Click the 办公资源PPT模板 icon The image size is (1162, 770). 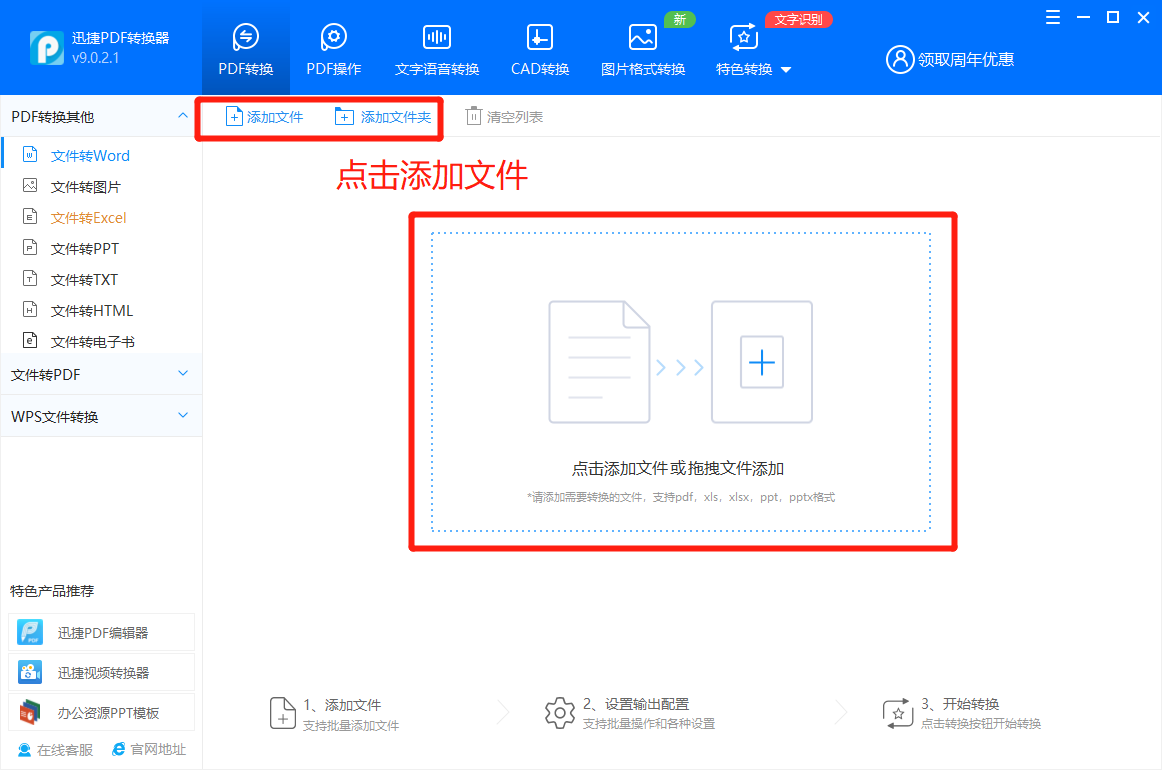coord(30,712)
